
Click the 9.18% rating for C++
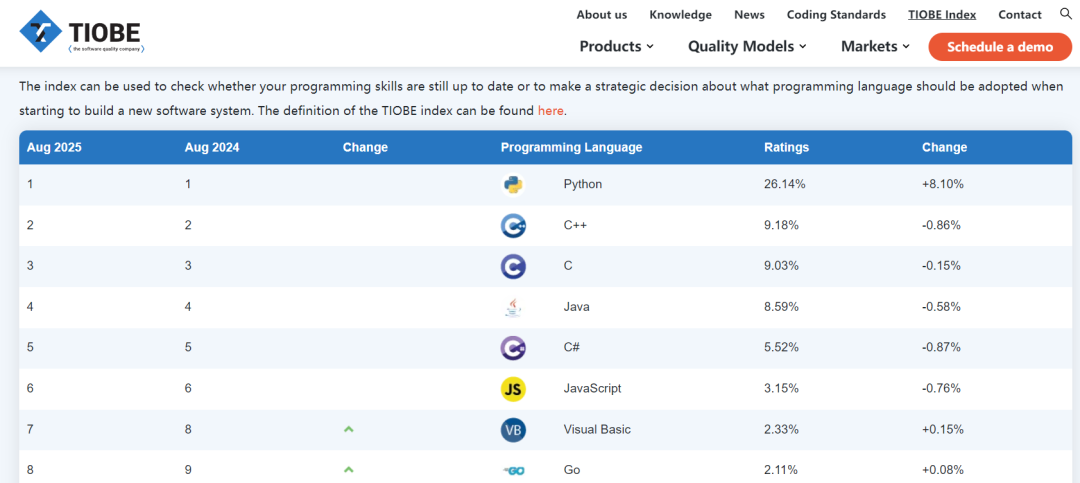(x=782, y=225)
